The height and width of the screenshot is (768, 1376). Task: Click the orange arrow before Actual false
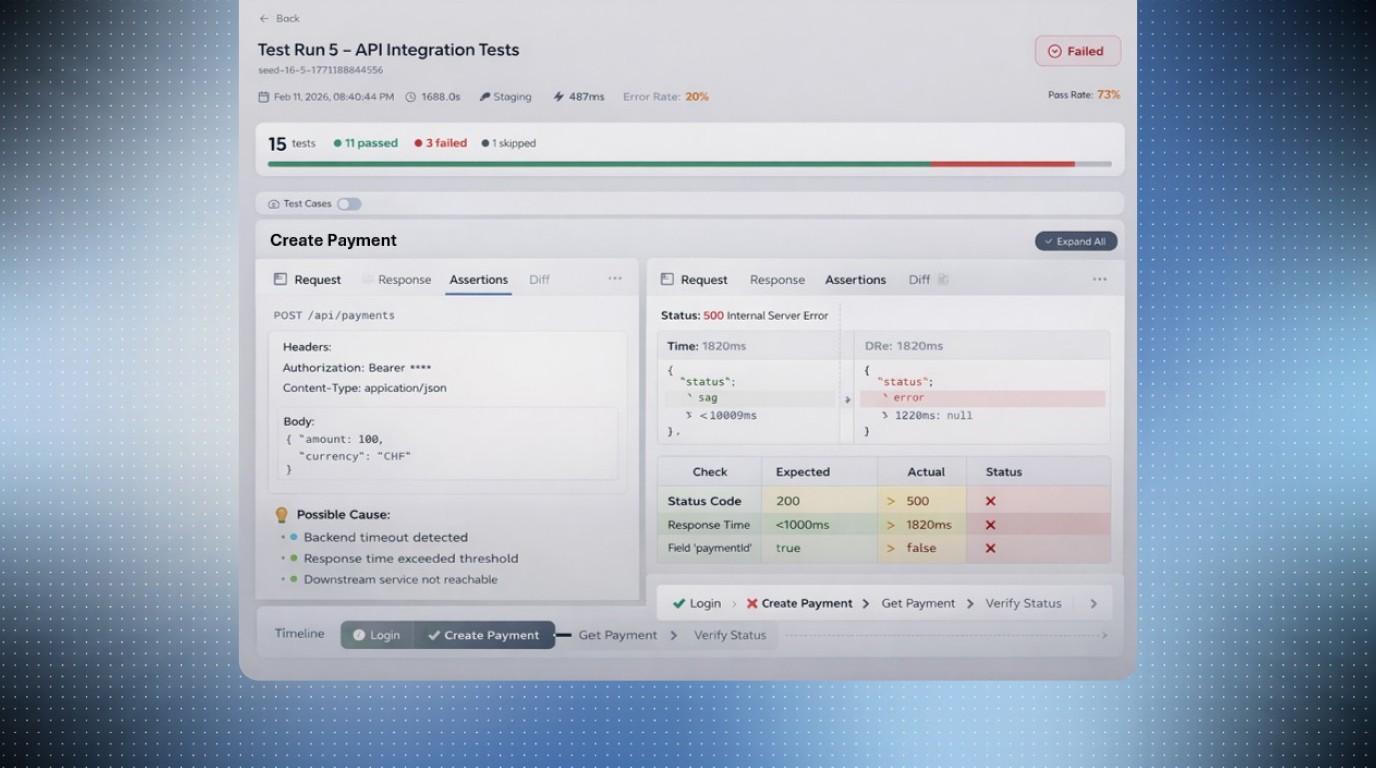890,548
